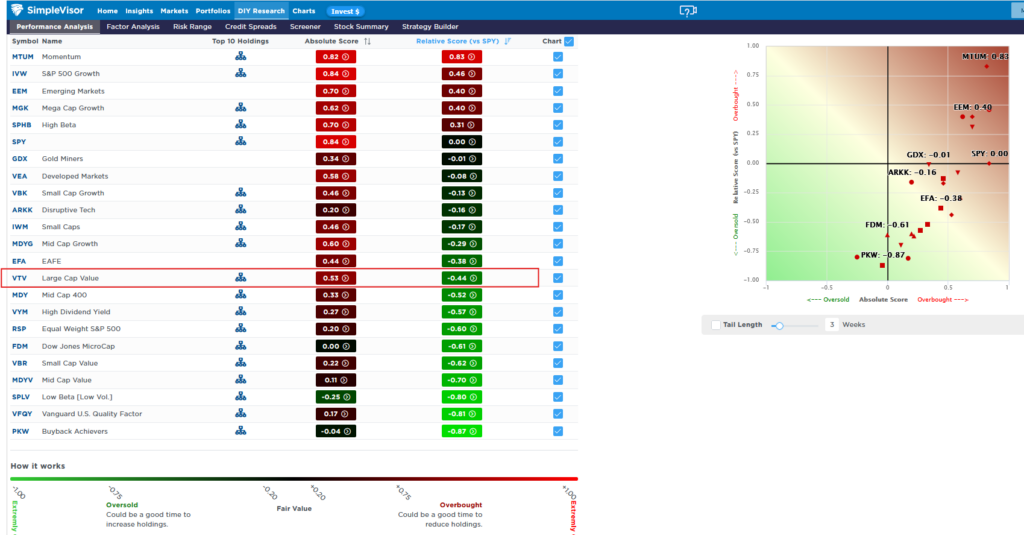Expand FDM absolute score 0.00 arrow

pos(346,346)
